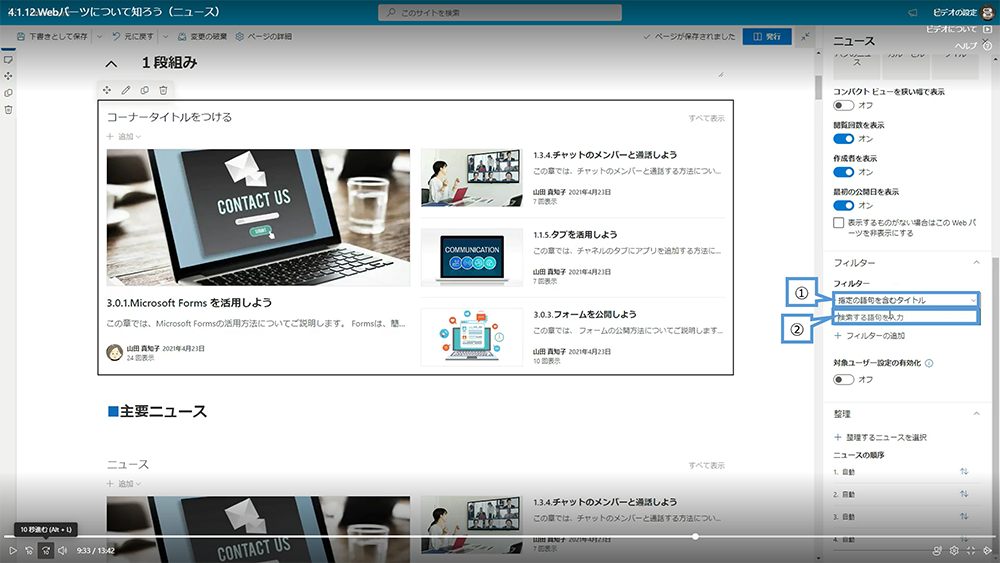The height and width of the screenshot is (563, 1000).
Task: Click the info icon beside 対象ユーザー設定の有効化
Action: pos(929,363)
